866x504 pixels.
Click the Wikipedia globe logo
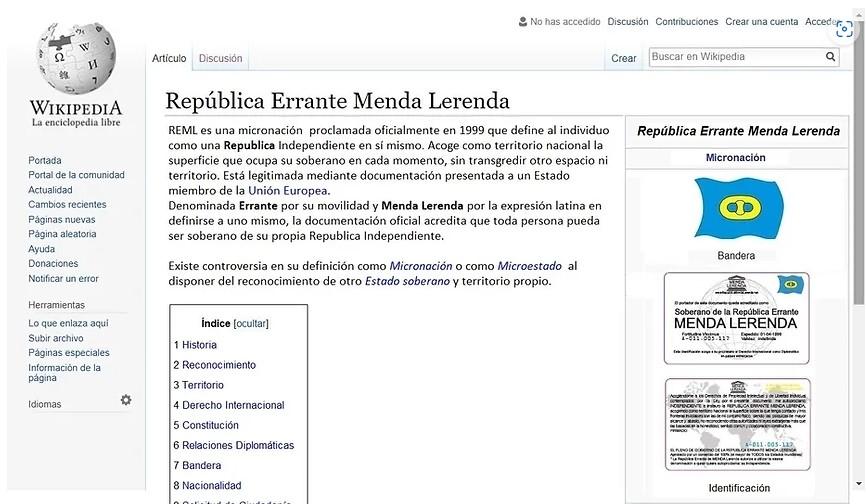[76, 58]
